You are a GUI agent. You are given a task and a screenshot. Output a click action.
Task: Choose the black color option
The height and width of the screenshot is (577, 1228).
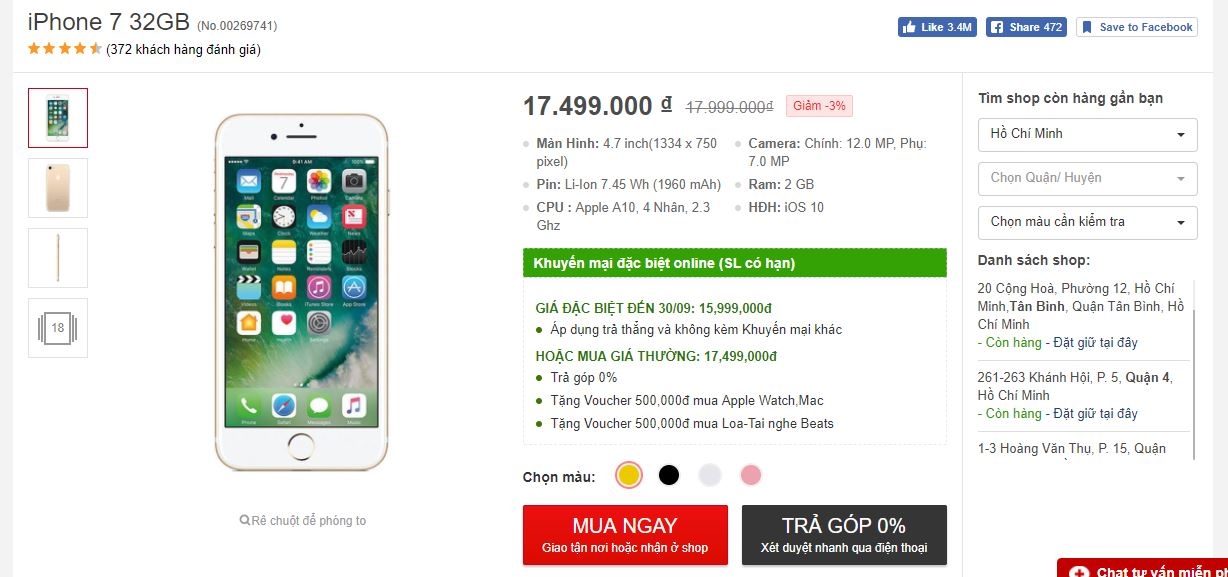click(x=669, y=476)
